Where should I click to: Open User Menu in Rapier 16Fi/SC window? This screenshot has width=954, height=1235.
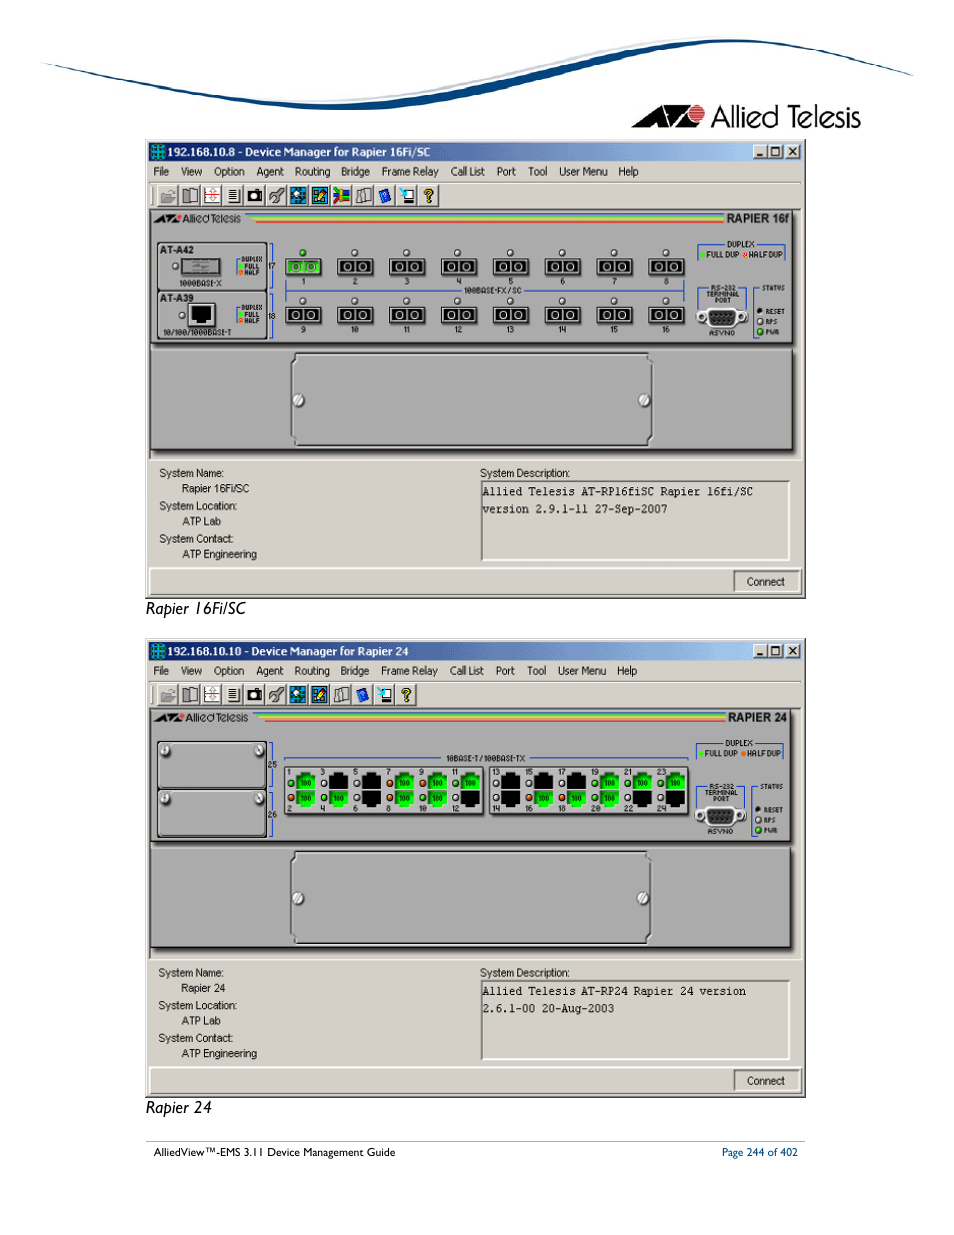(x=583, y=172)
